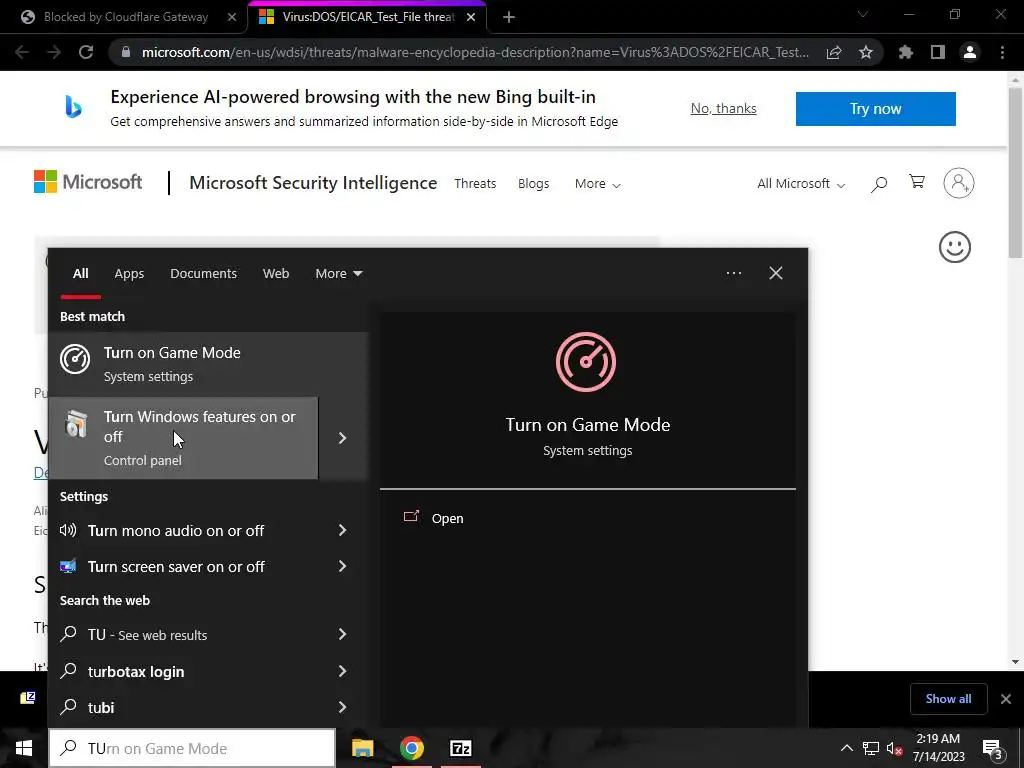
Task: Open the Windows Start menu
Action: click(x=24, y=748)
